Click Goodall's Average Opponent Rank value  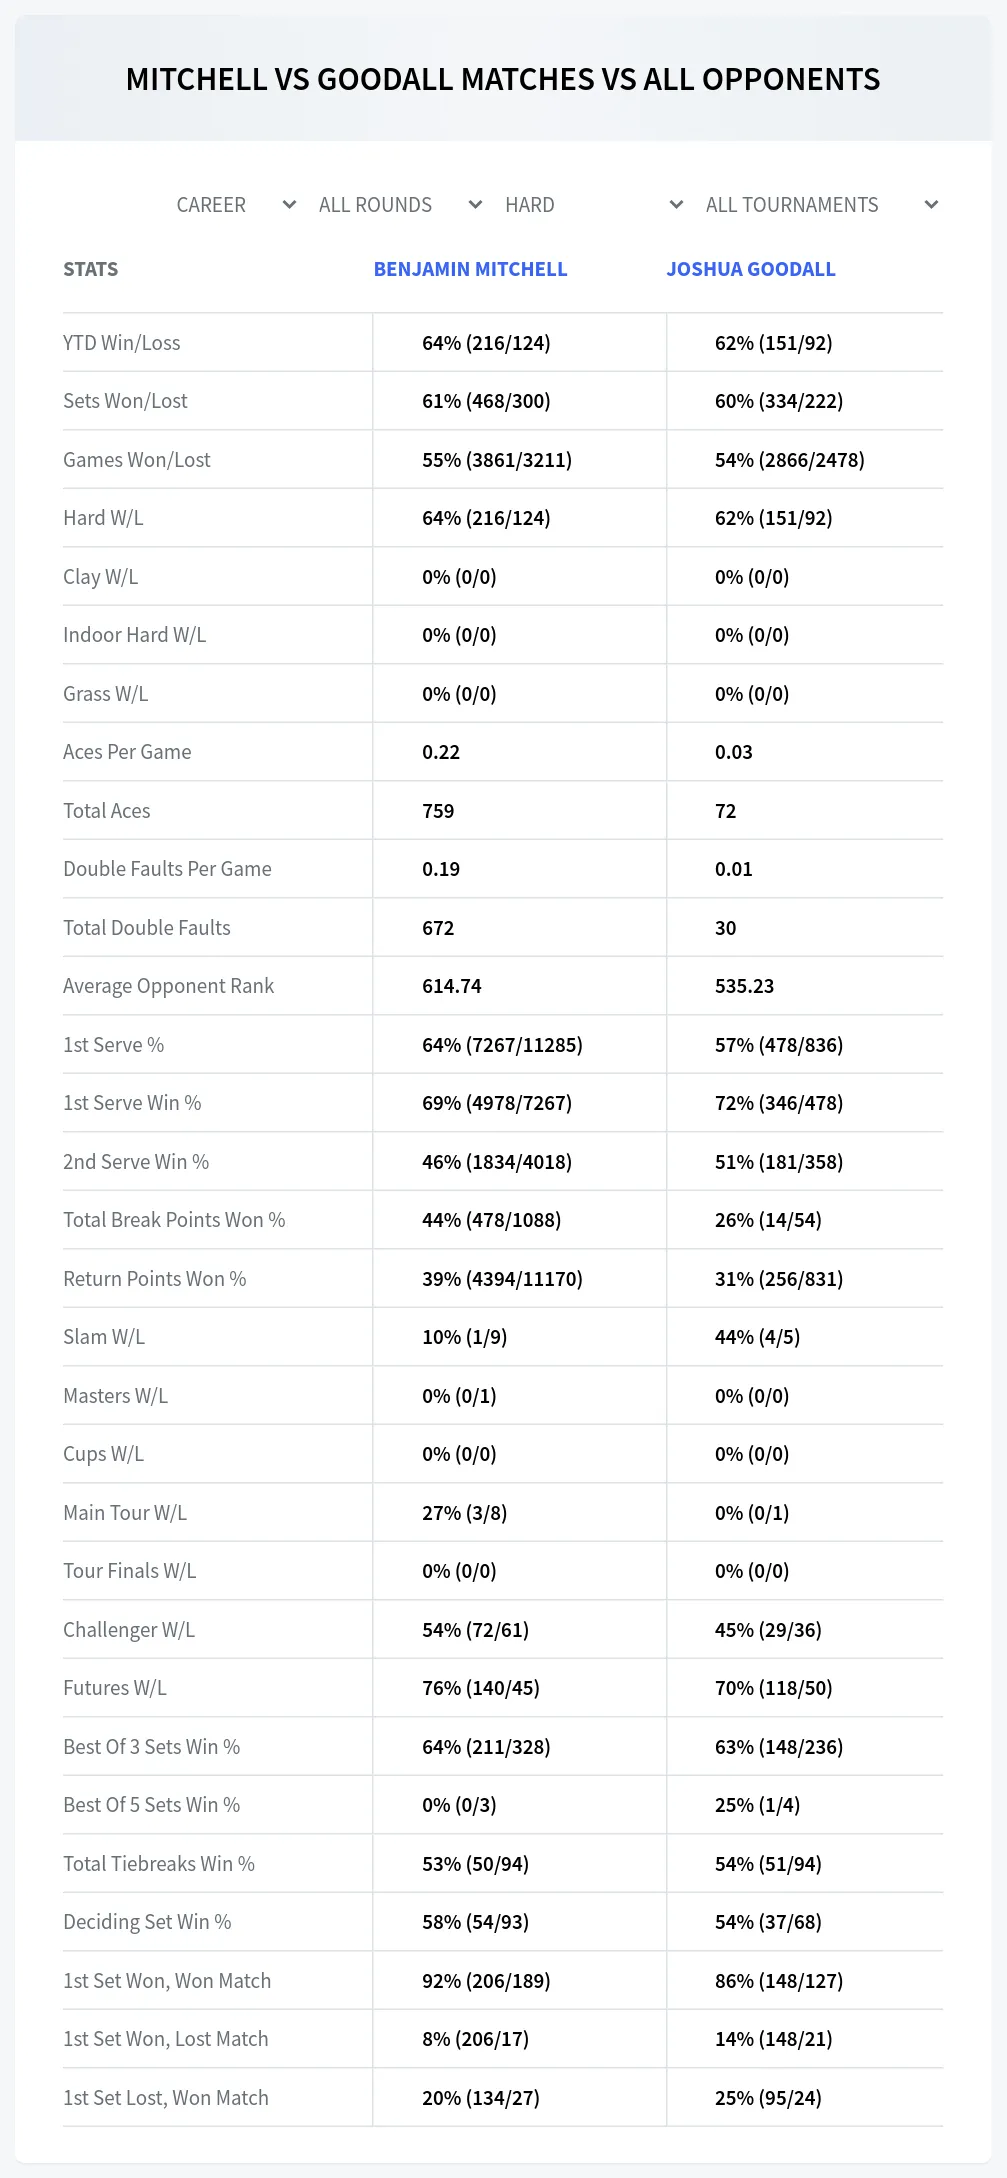point(745,986)
